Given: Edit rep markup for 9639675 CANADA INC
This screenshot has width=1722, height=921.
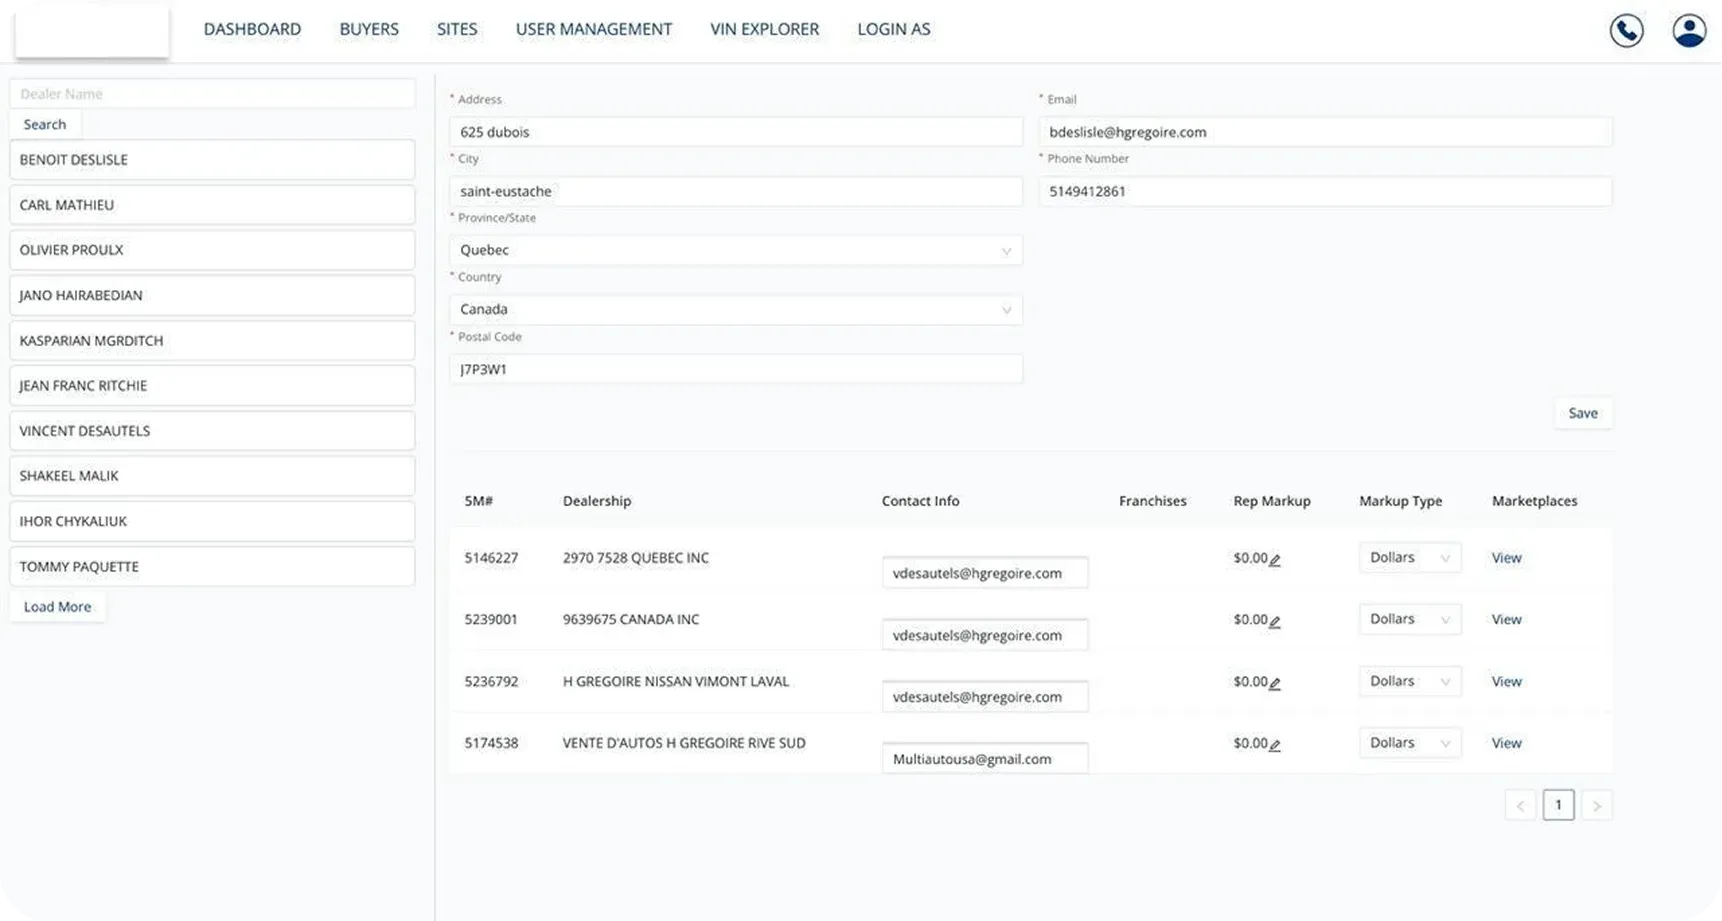Looking at the screenshot, I should 1275,621.
